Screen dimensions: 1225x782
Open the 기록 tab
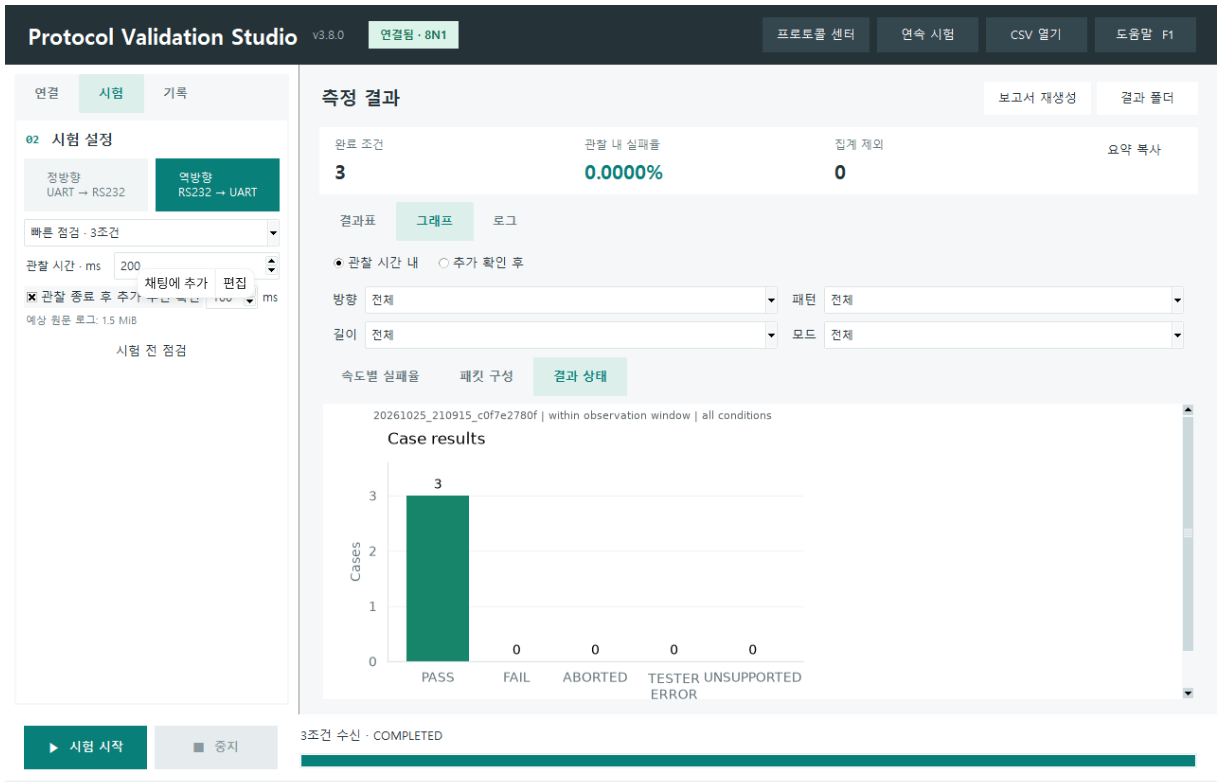175,93
